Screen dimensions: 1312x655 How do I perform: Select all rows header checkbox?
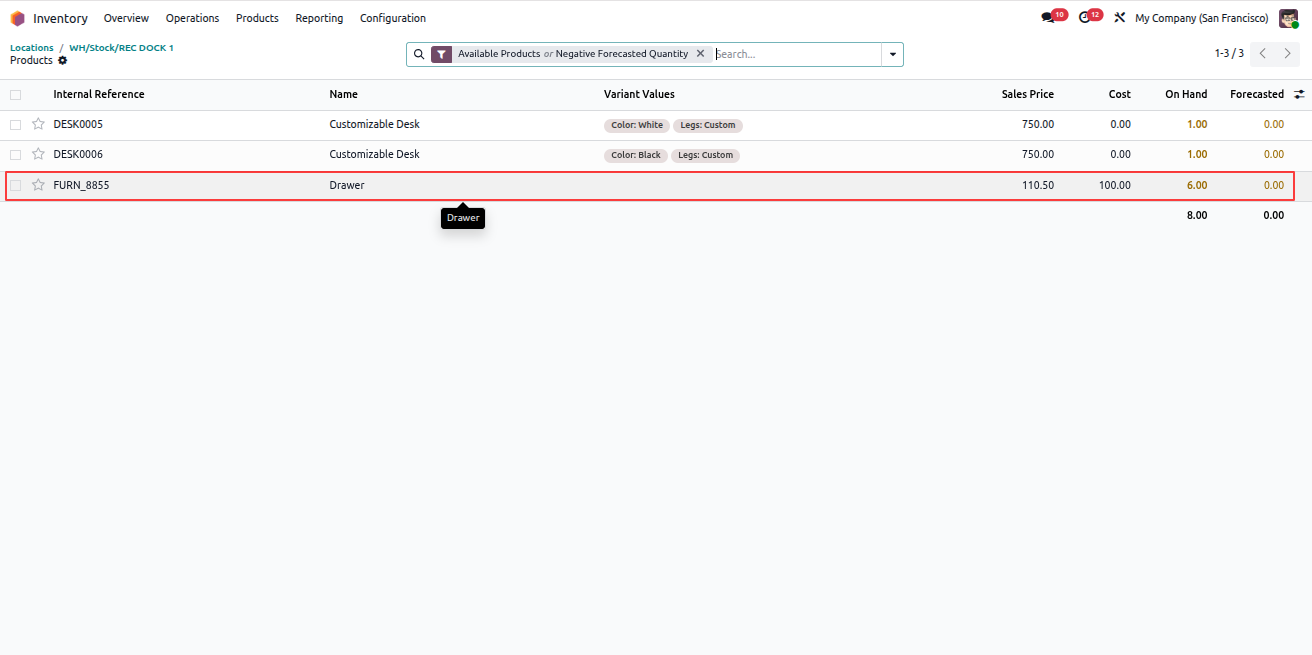coord(15,95)
